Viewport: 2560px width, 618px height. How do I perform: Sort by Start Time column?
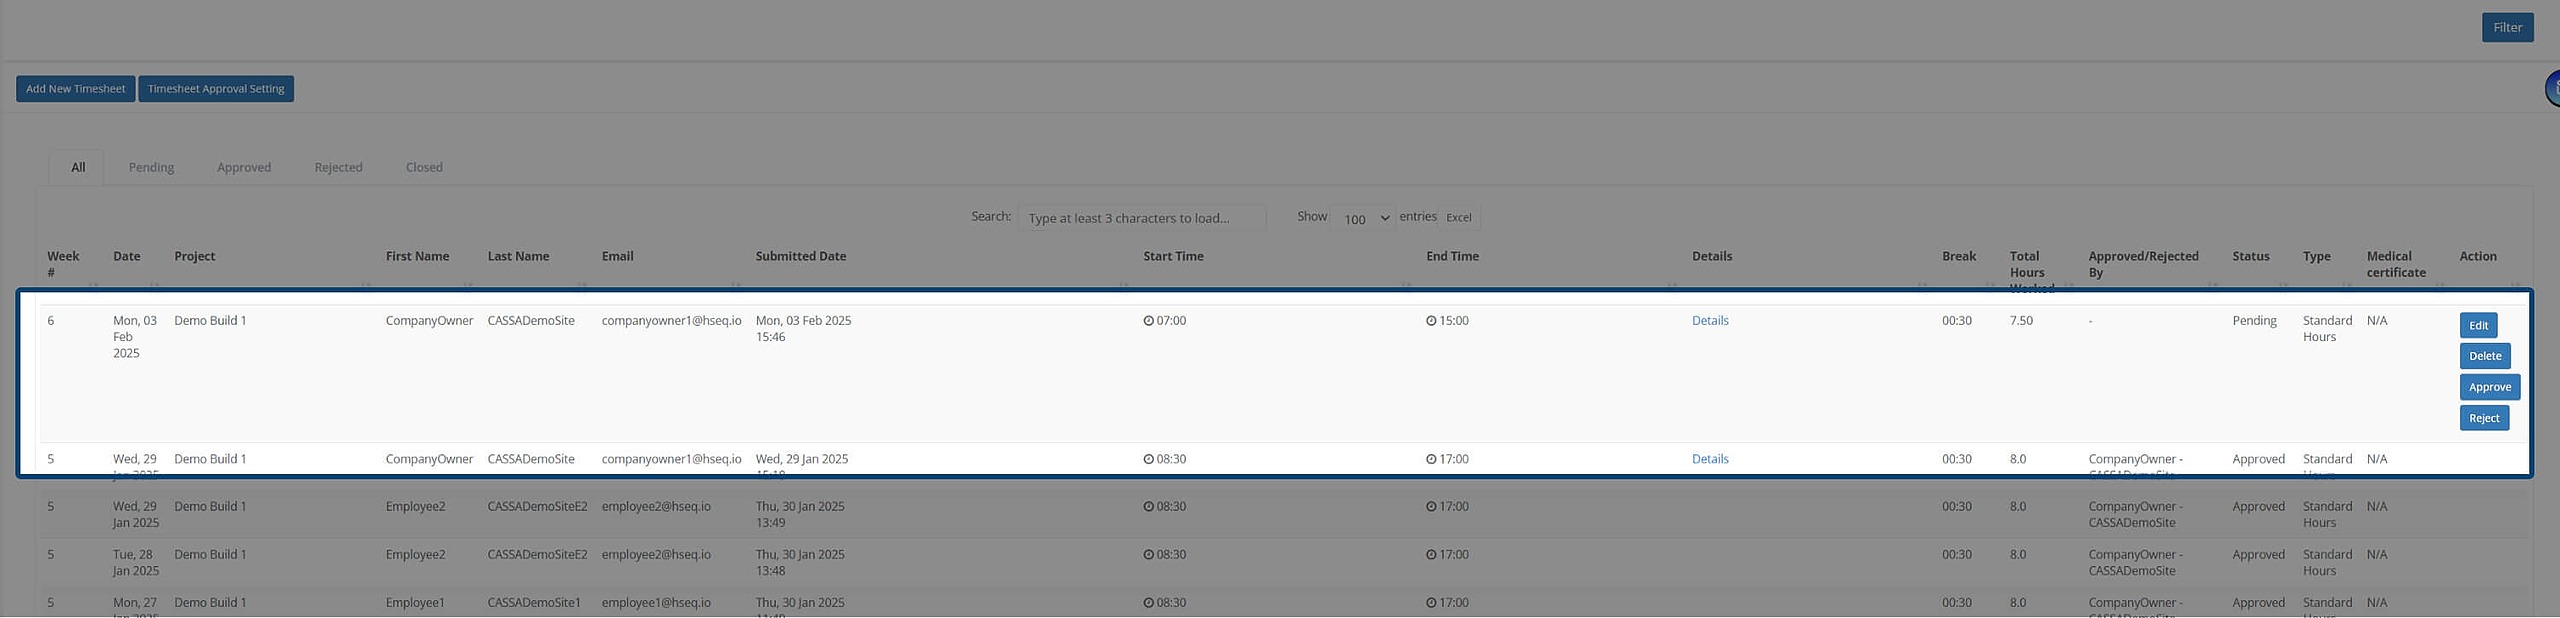1173,256
